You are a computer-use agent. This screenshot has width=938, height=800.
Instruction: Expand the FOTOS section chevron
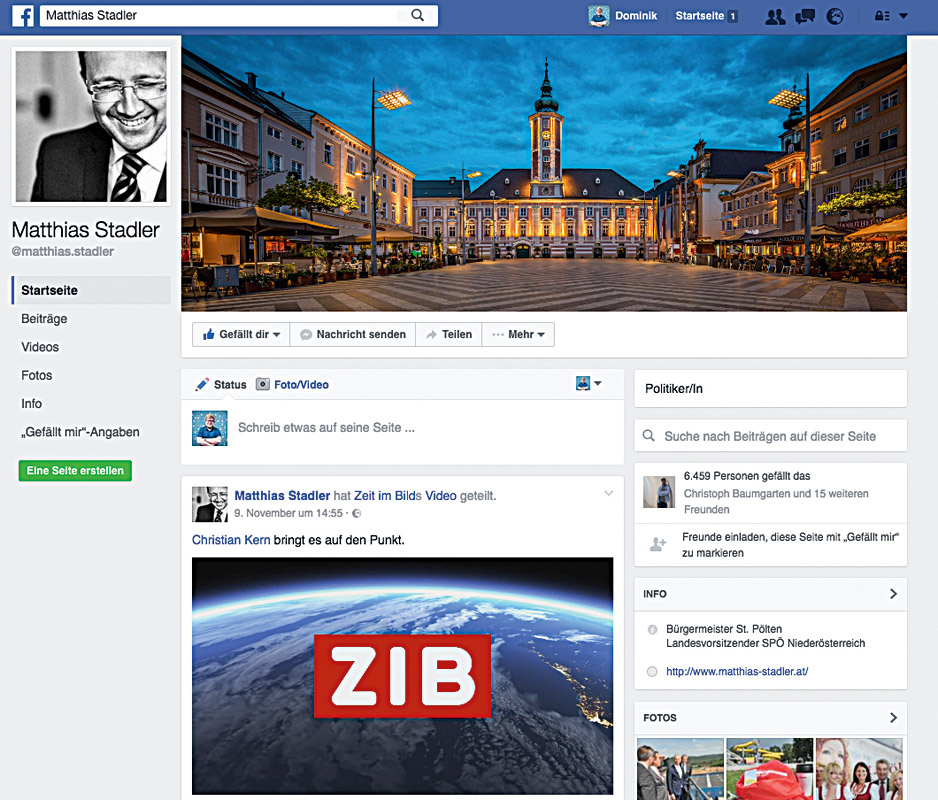click(x=893, y=717)
